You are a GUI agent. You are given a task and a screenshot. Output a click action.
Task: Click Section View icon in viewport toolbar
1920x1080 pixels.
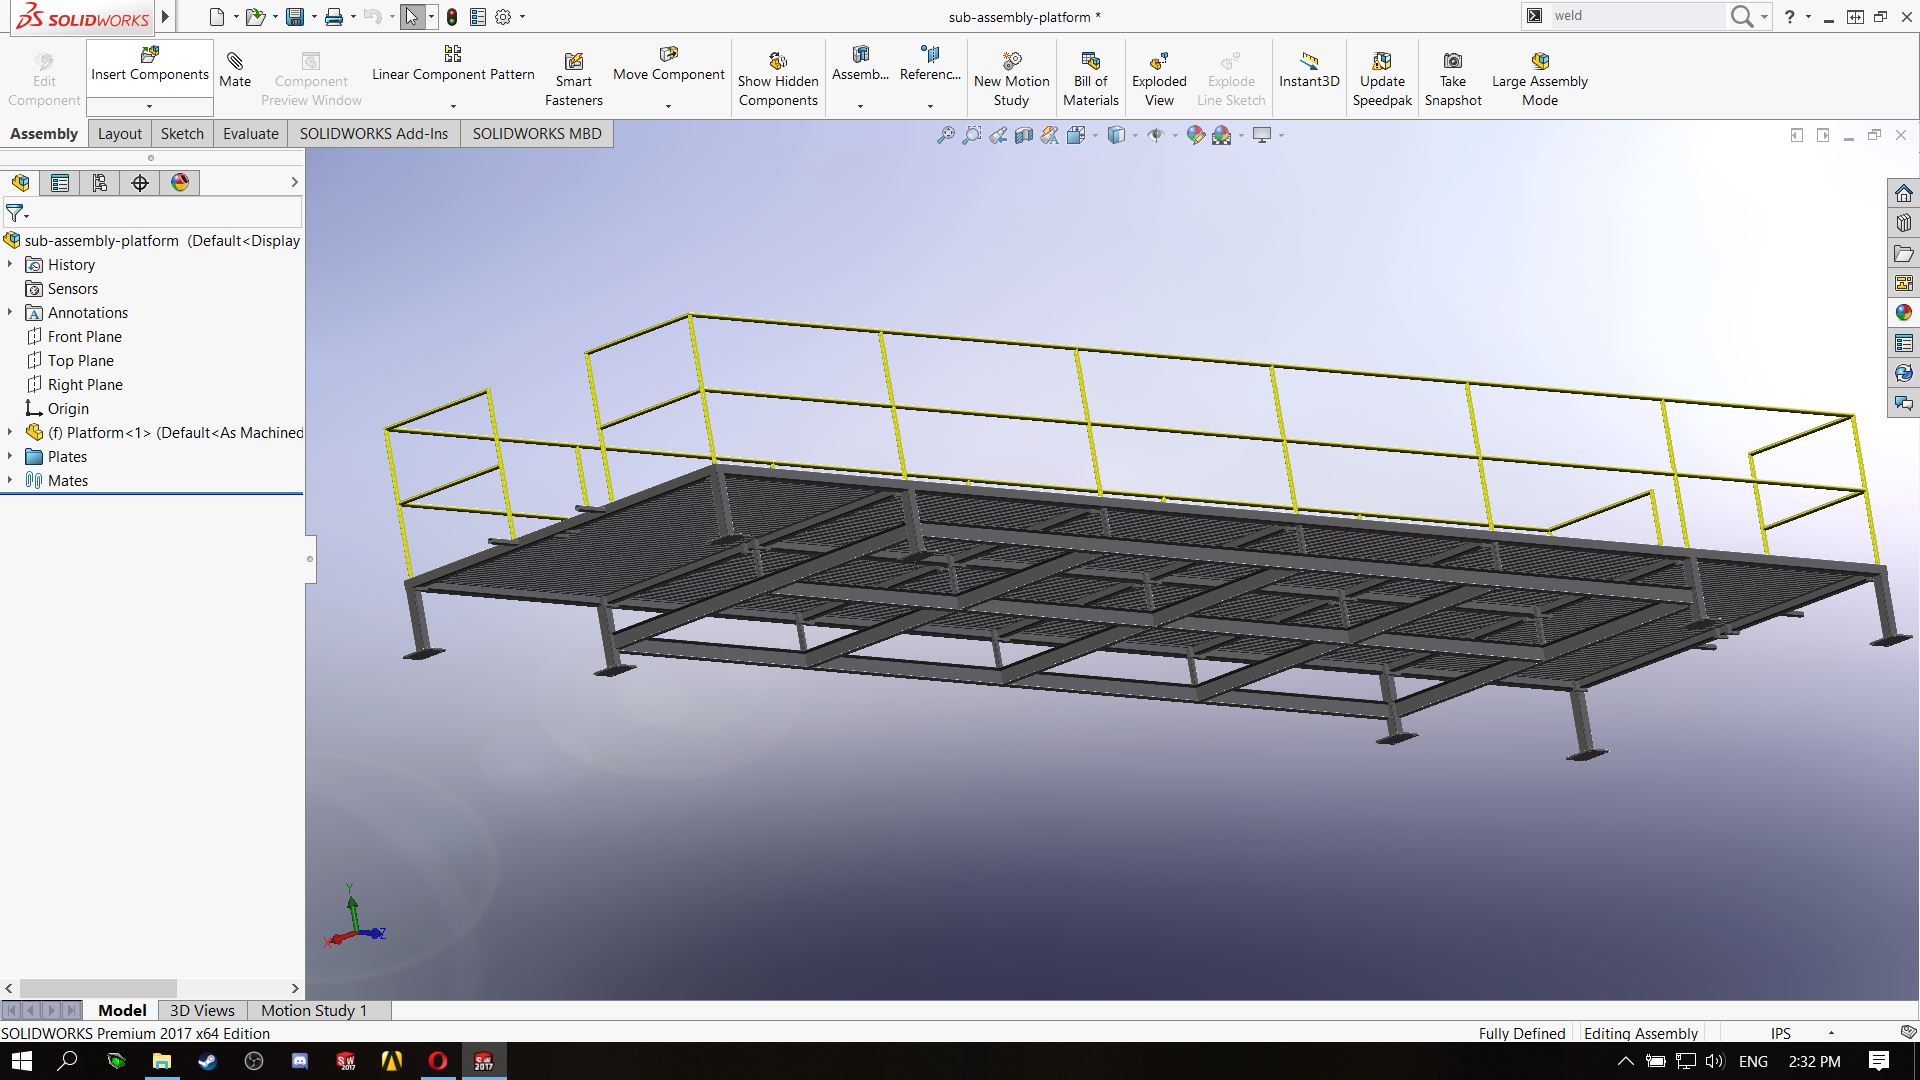tap(1023, 135)
